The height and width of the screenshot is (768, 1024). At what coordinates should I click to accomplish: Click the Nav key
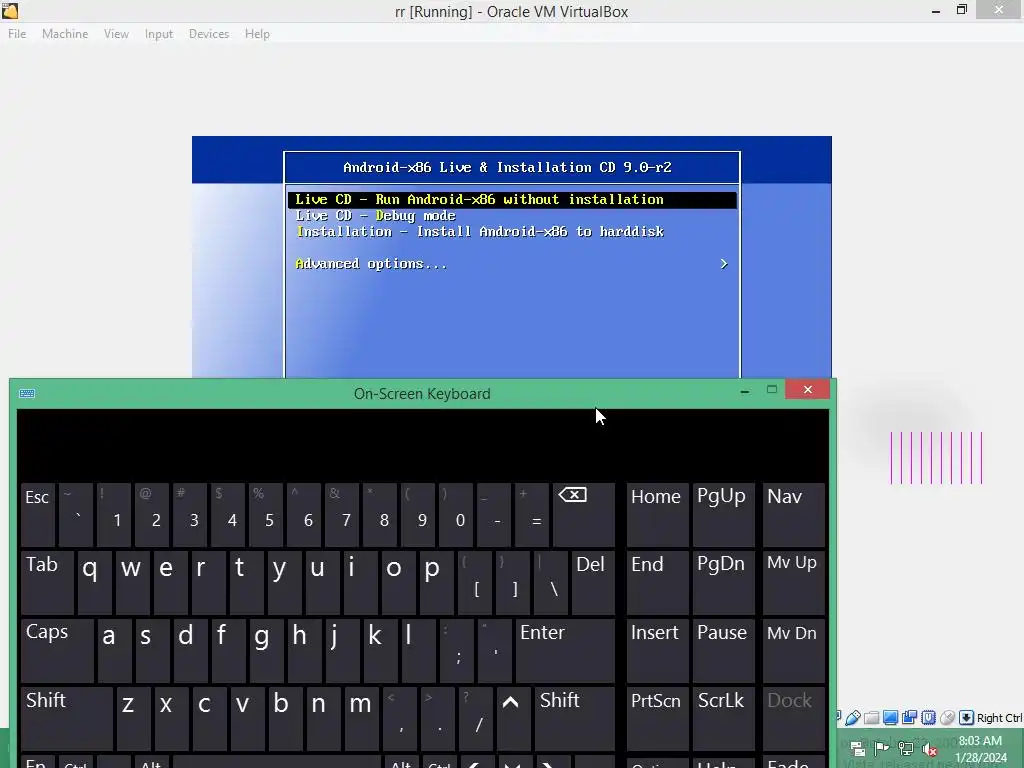pos(793,515)
